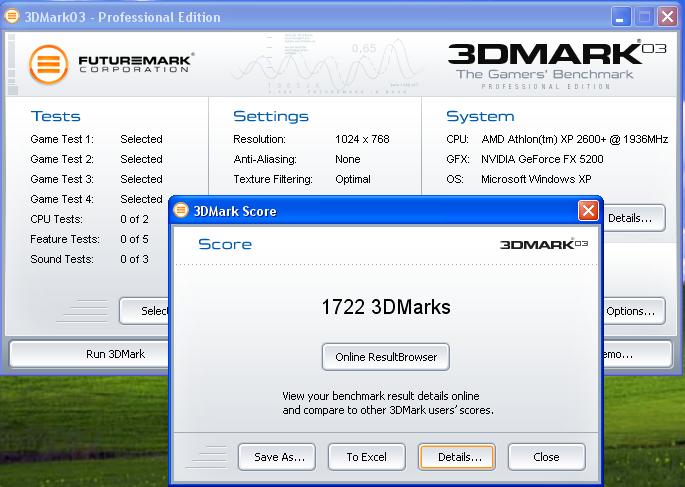Open System Details in main window
The width and height of the screenshot is (685, 487).
point(634,218)
